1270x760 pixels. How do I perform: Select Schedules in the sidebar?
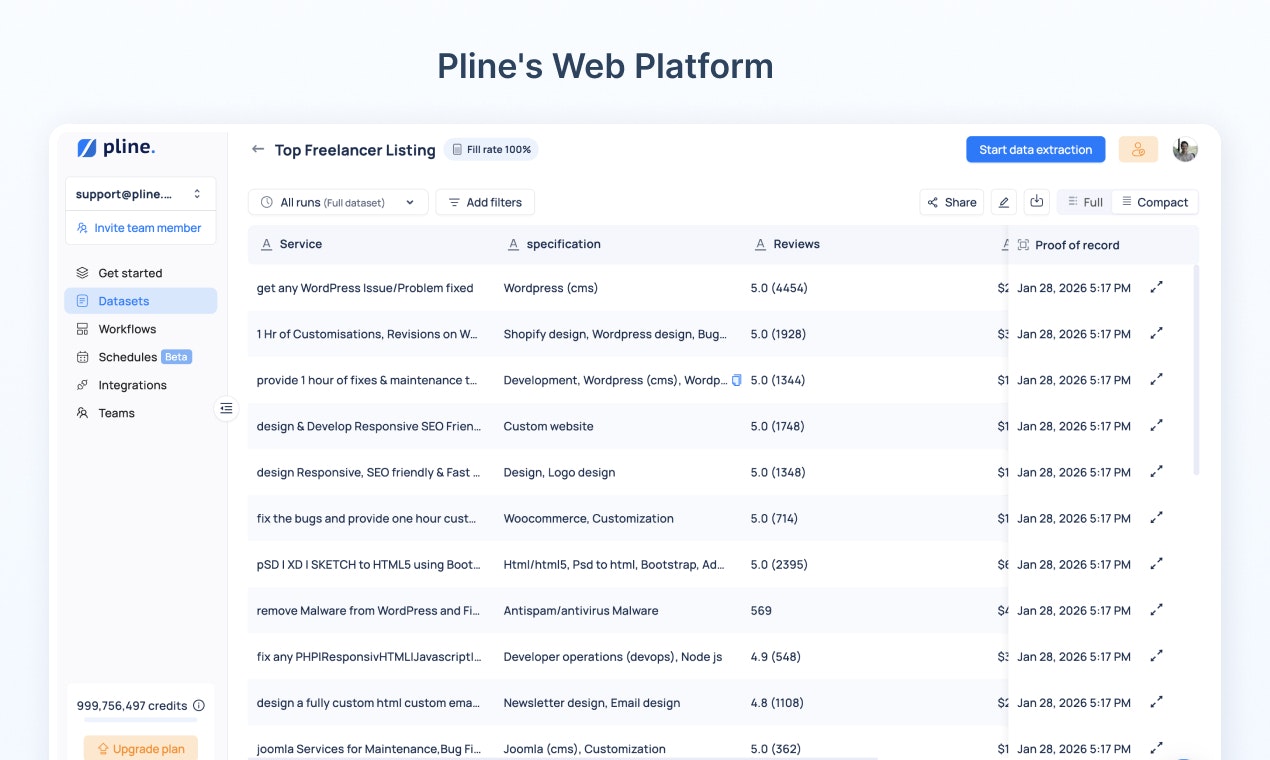point(126,356)
